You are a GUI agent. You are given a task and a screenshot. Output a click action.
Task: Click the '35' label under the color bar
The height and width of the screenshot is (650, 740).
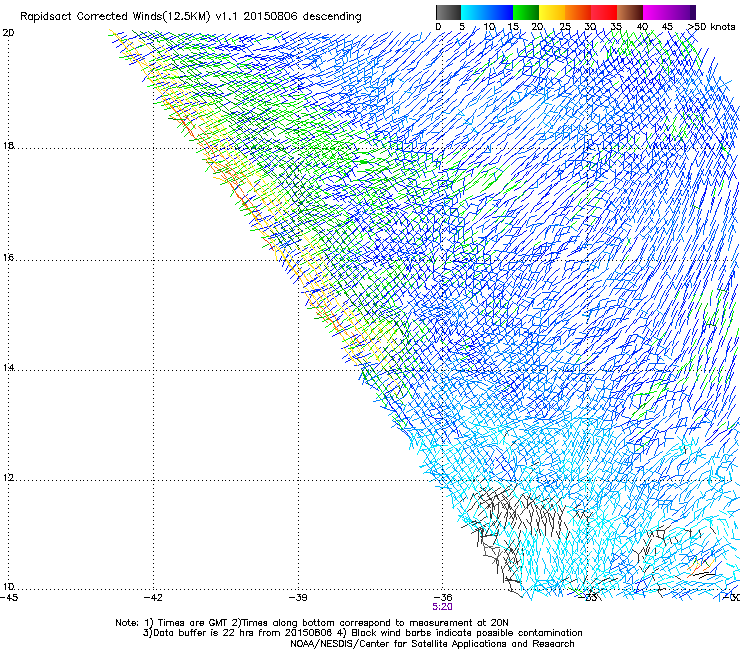pos(616,27)
